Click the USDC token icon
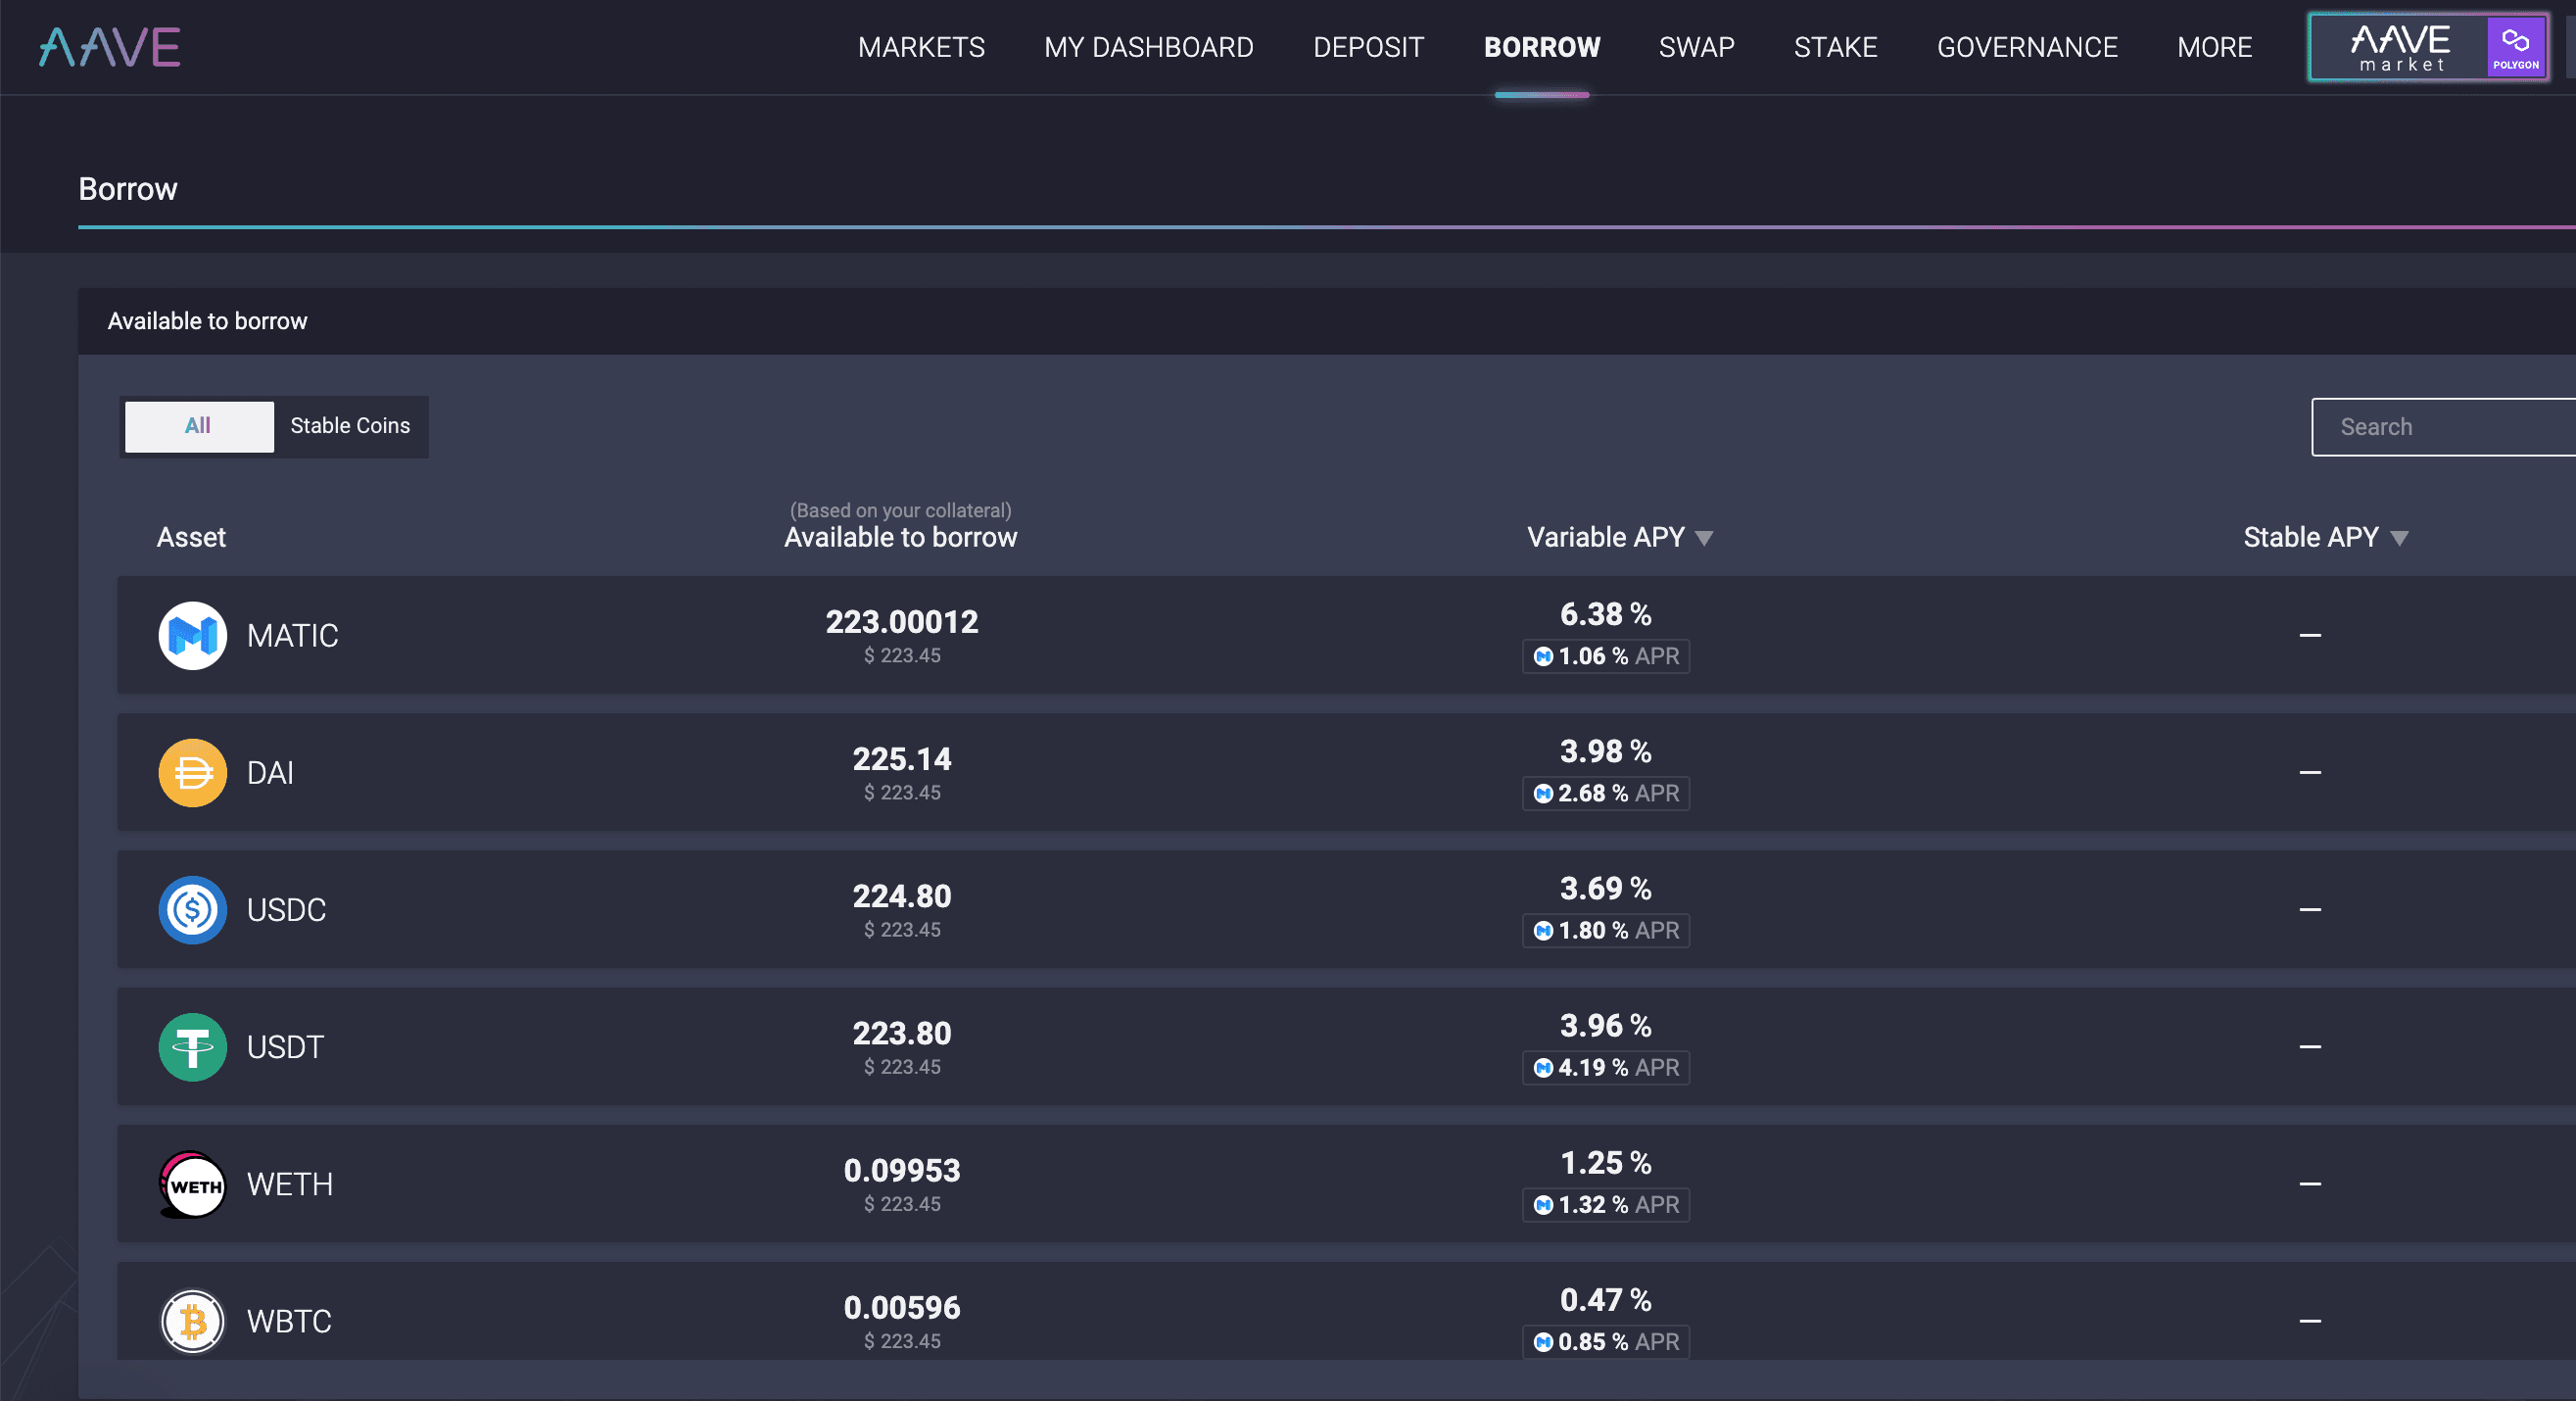Viewport: 2576px width, 1401px height. pos(192,909)
